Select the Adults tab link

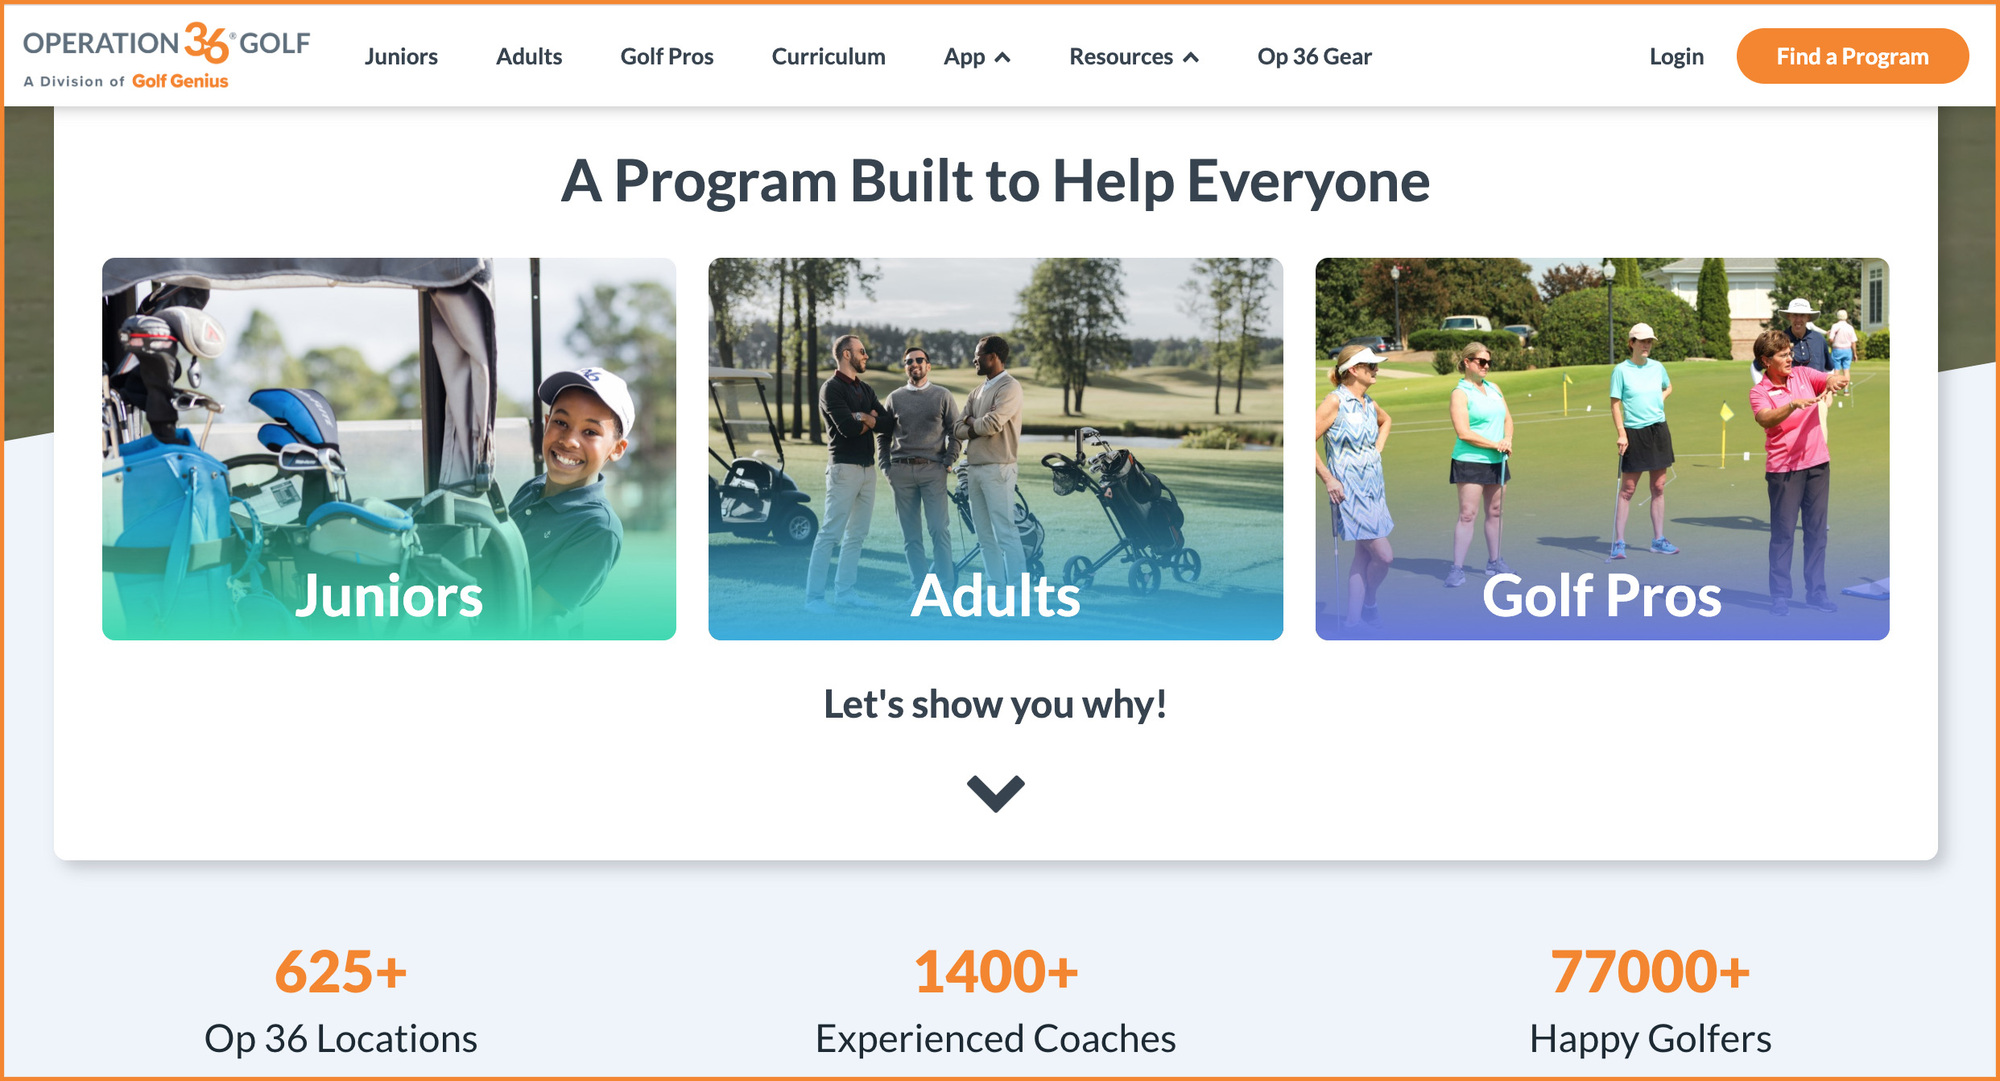528,55
